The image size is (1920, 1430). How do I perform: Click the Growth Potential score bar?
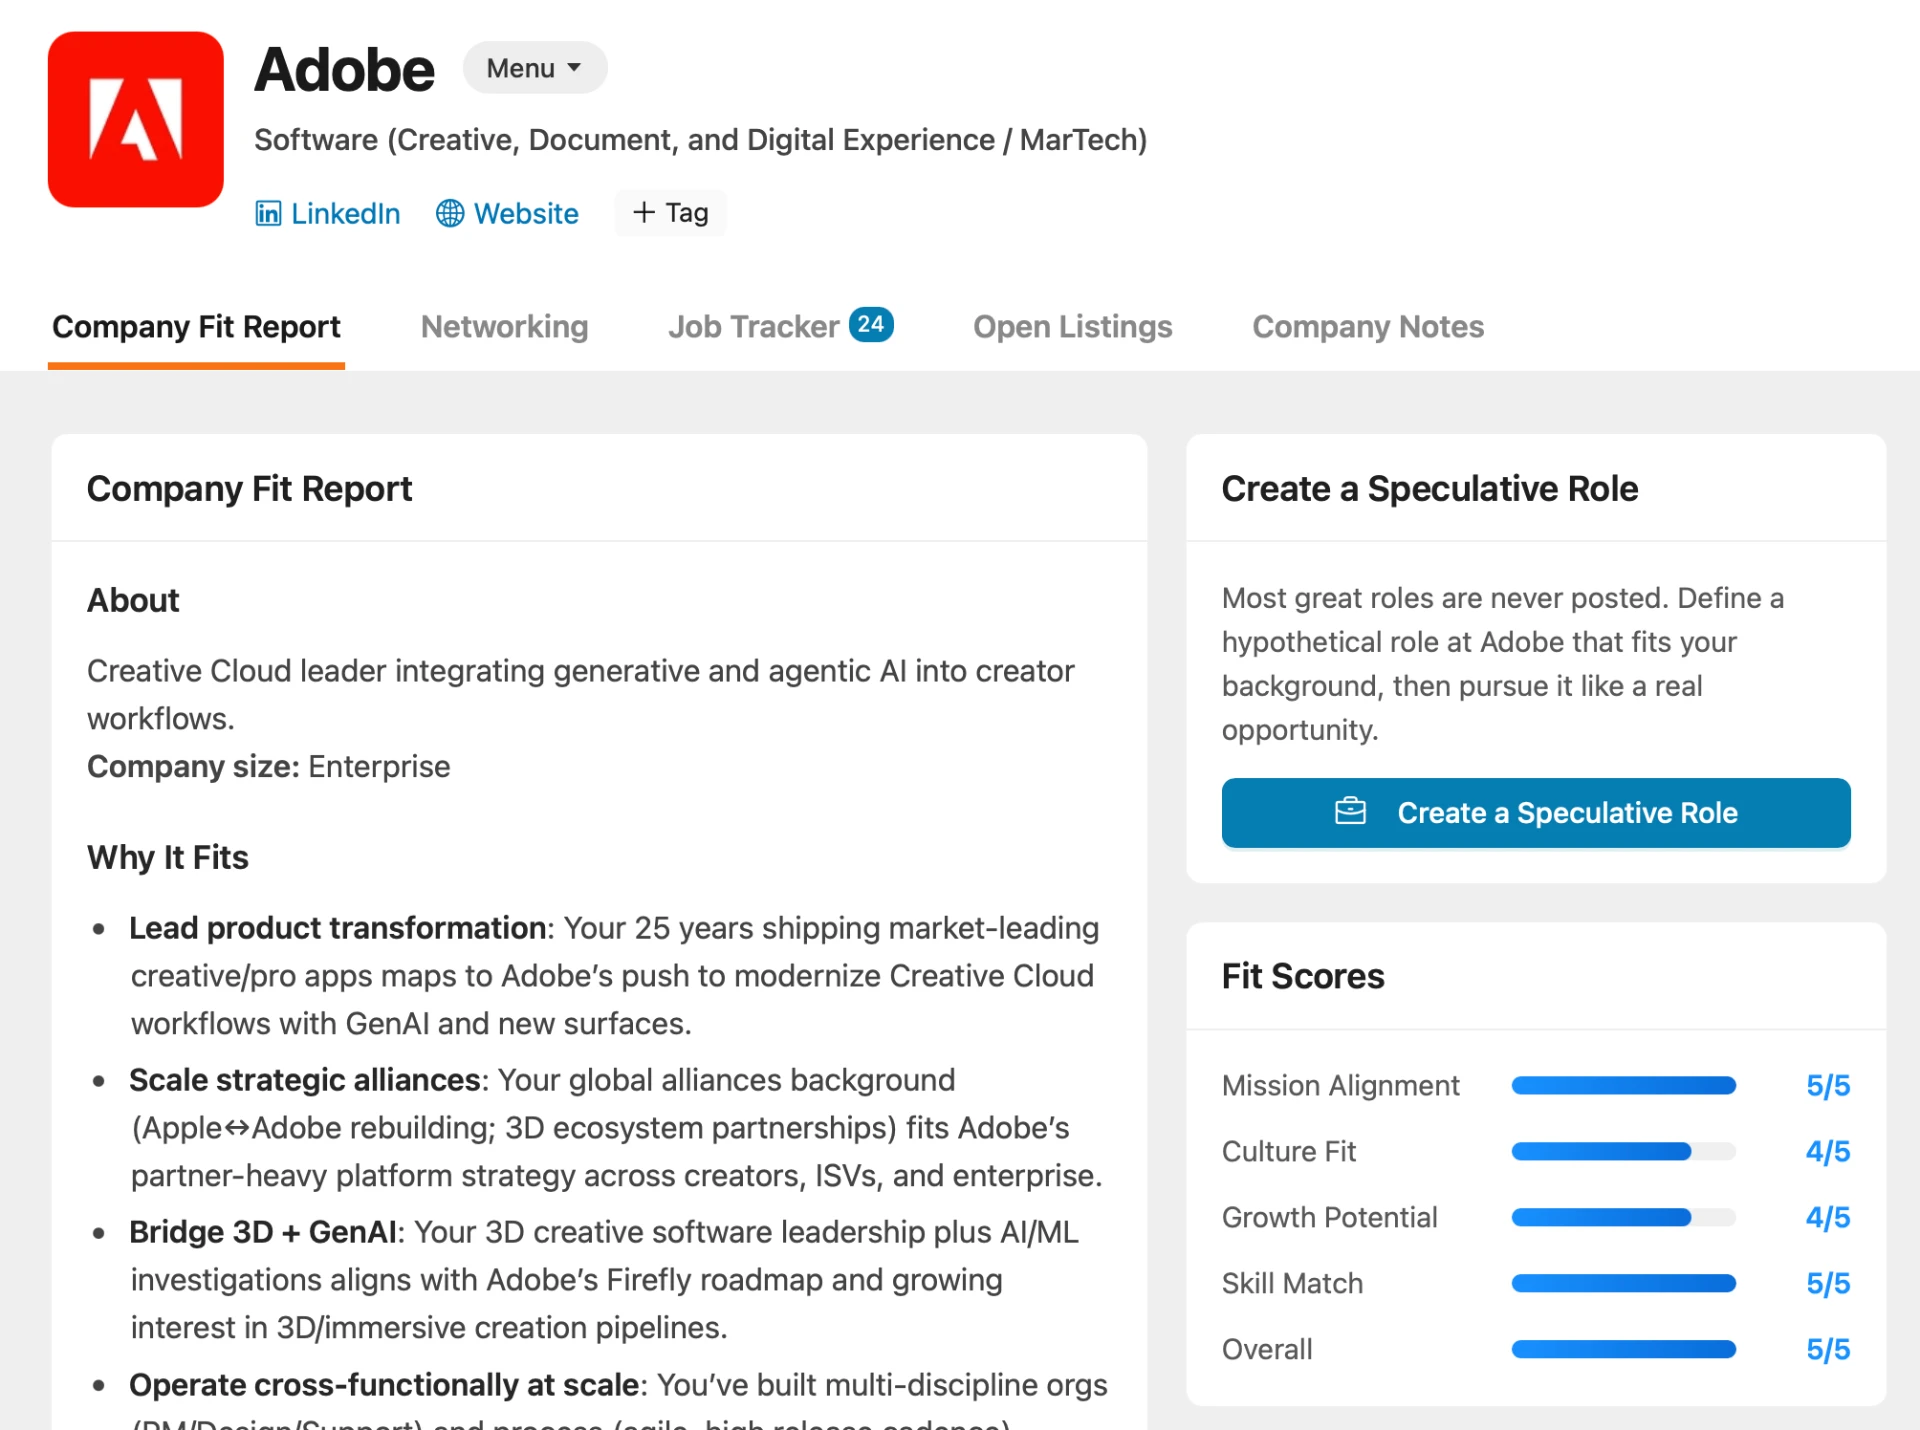click(x=1623, y=1217)
